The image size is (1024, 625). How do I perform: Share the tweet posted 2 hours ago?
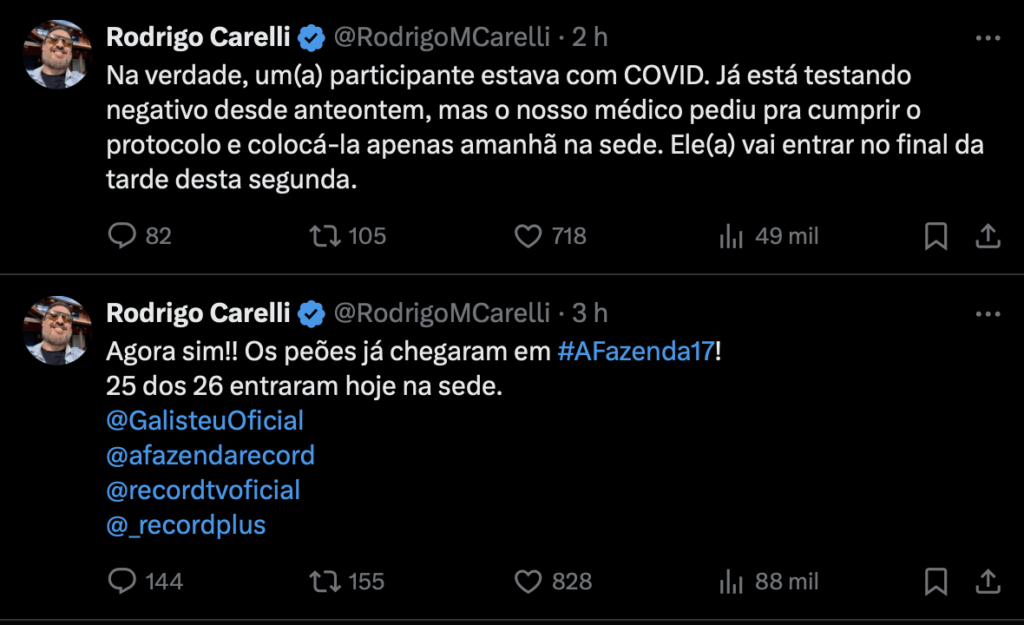pyautogui.click(x=987, y=236)
